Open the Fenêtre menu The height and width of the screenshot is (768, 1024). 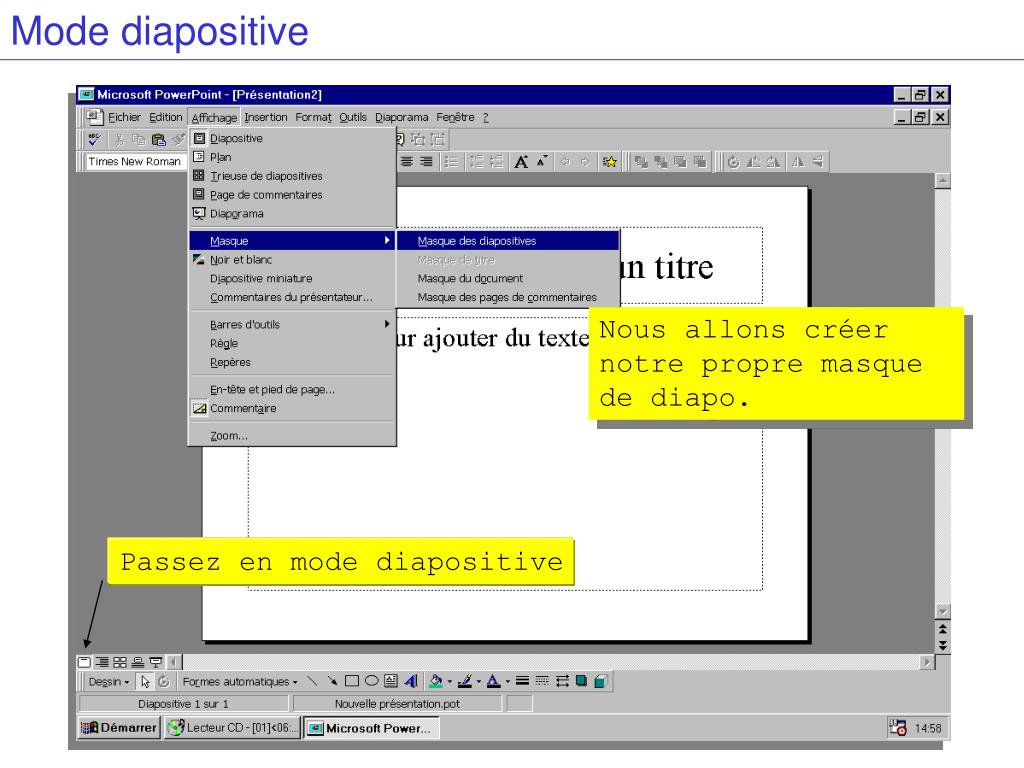click(455, 118)
